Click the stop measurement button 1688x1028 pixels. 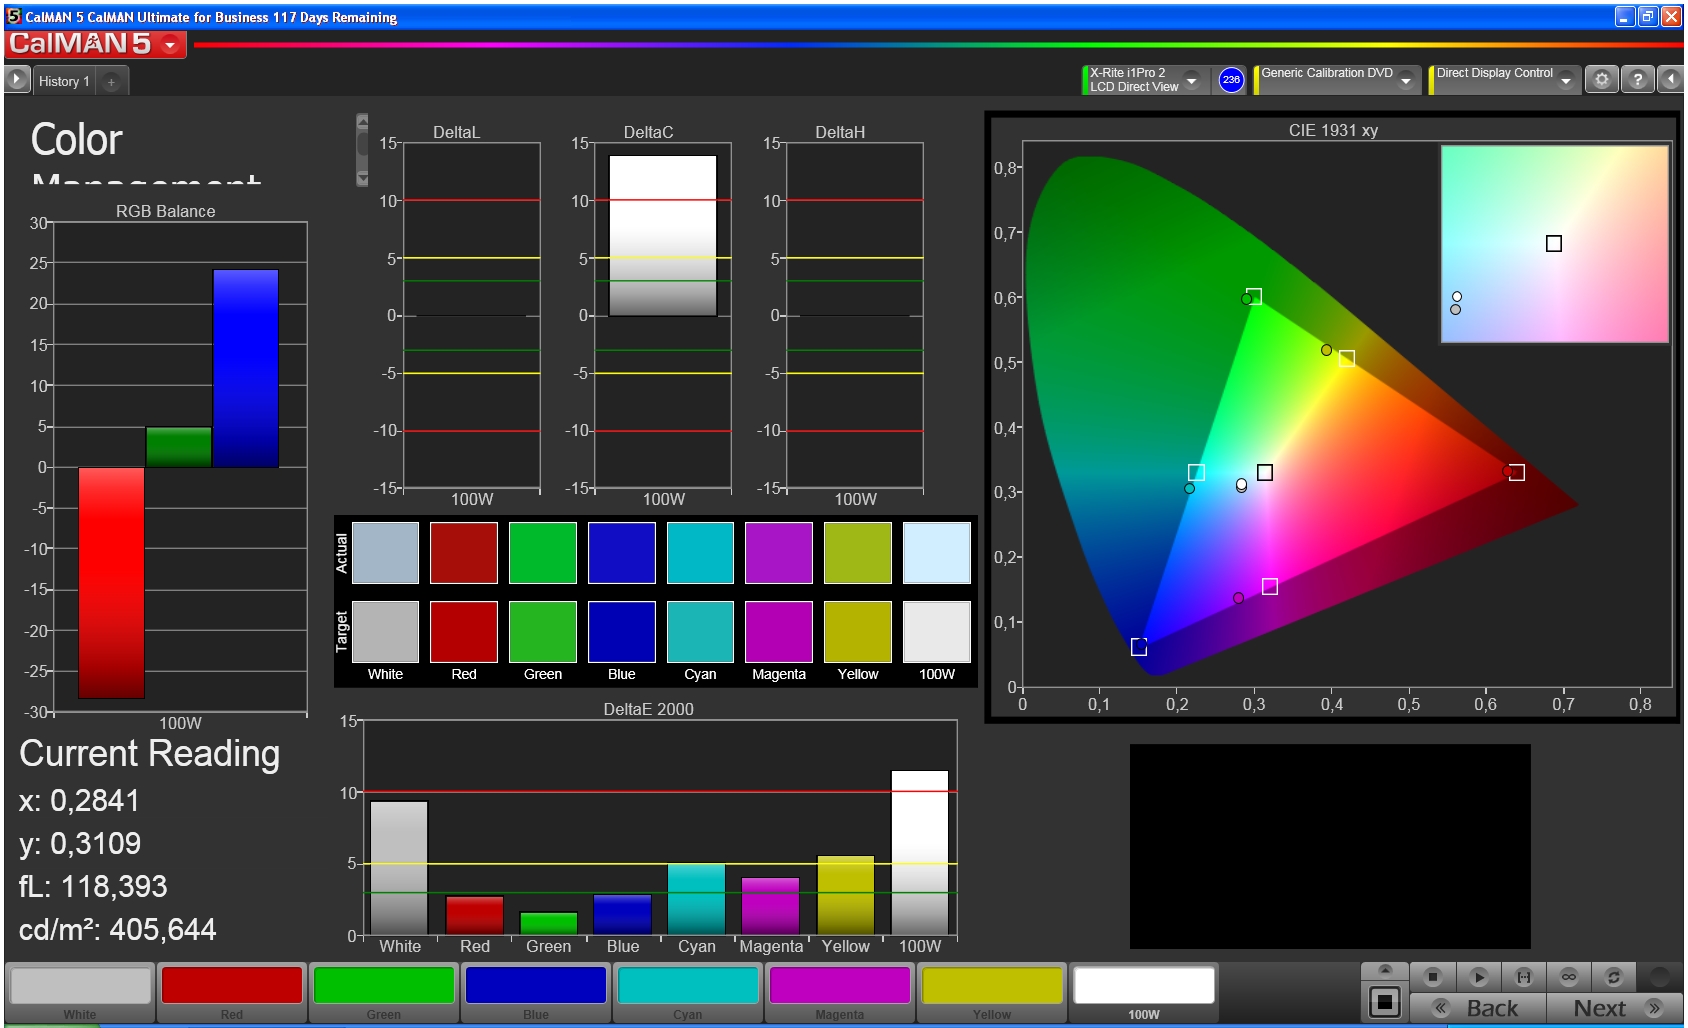pos(1433,977)
